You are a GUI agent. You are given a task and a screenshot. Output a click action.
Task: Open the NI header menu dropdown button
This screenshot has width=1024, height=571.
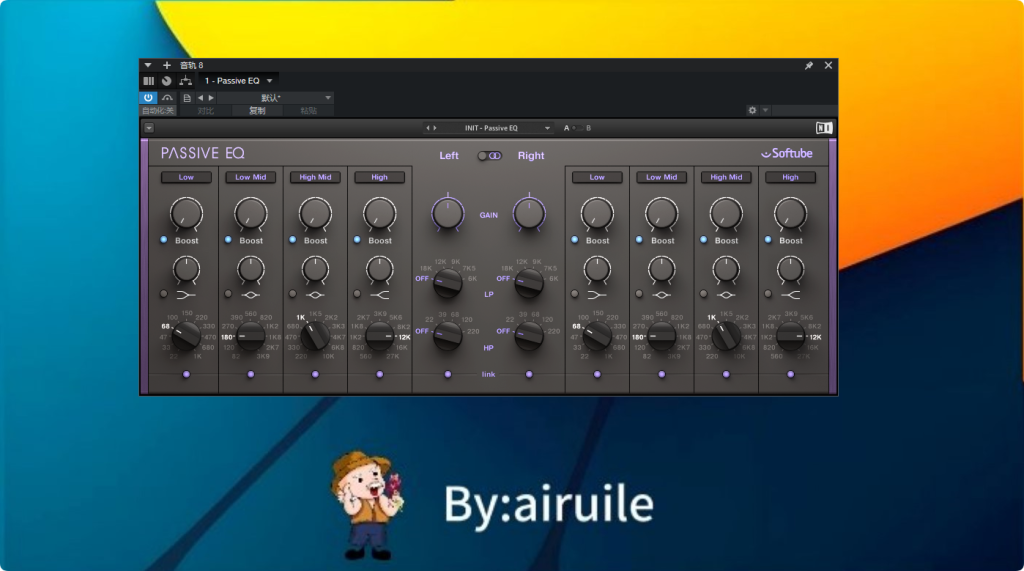pyautogui.click(x=149, y=128)
